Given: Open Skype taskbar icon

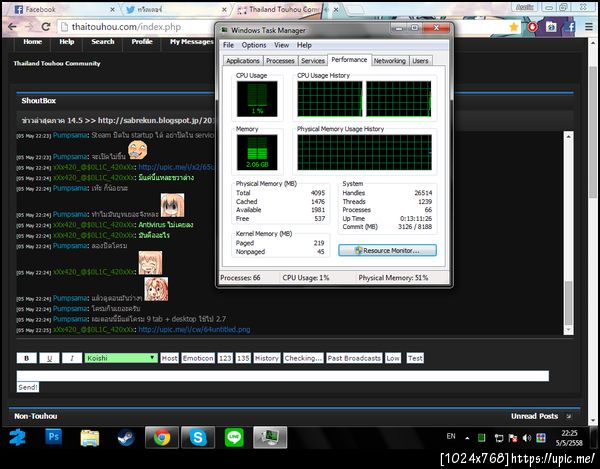Looking at the screenshot, I should tap(198, 437).
